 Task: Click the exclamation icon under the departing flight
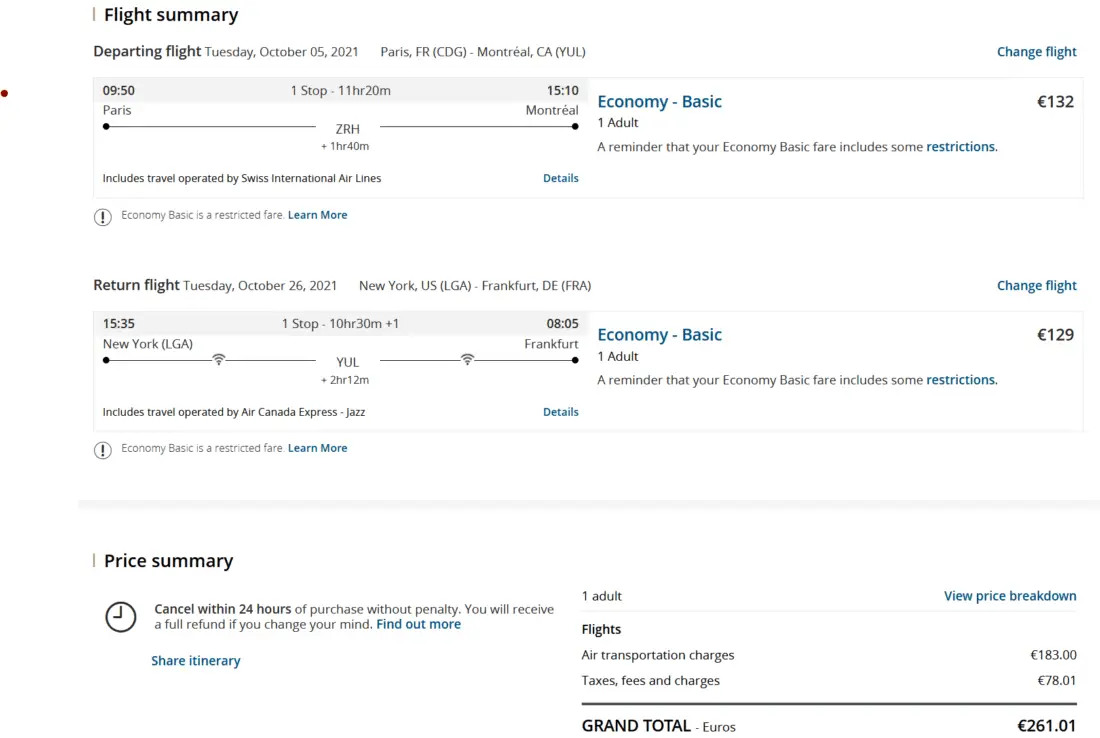point(102,217)
